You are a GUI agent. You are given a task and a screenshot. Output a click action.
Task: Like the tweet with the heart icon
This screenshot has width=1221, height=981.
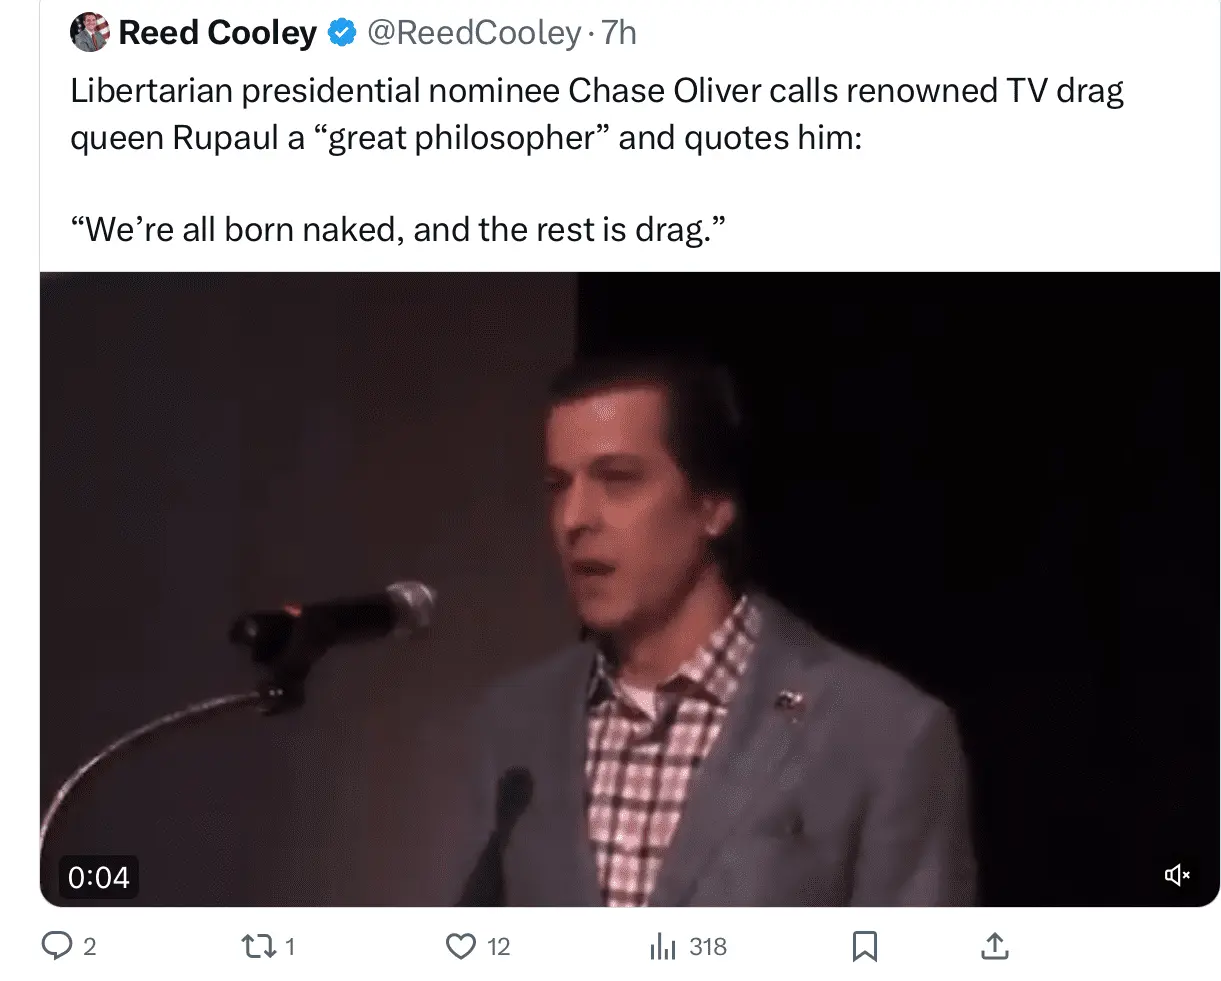[460, 946]
